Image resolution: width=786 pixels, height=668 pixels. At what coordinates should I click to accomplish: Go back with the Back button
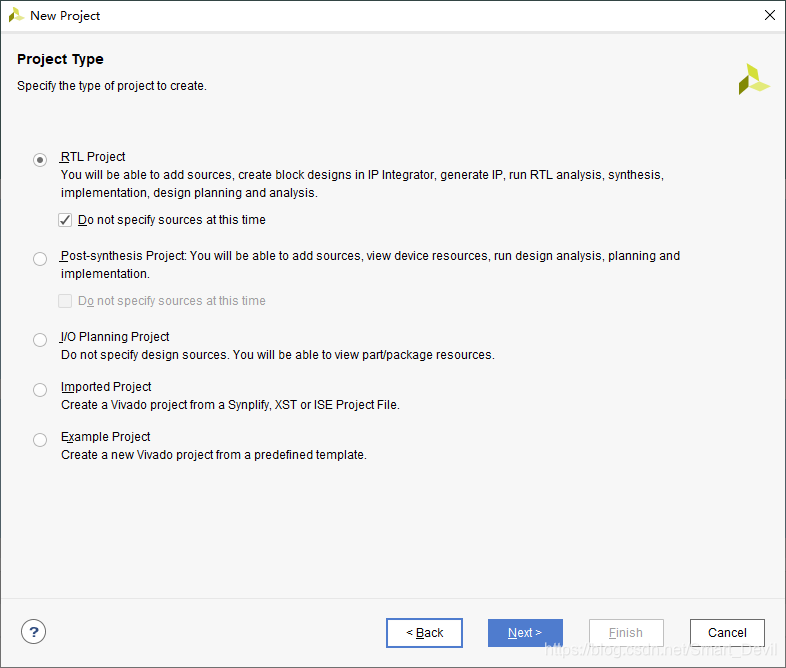click(425, 633)
